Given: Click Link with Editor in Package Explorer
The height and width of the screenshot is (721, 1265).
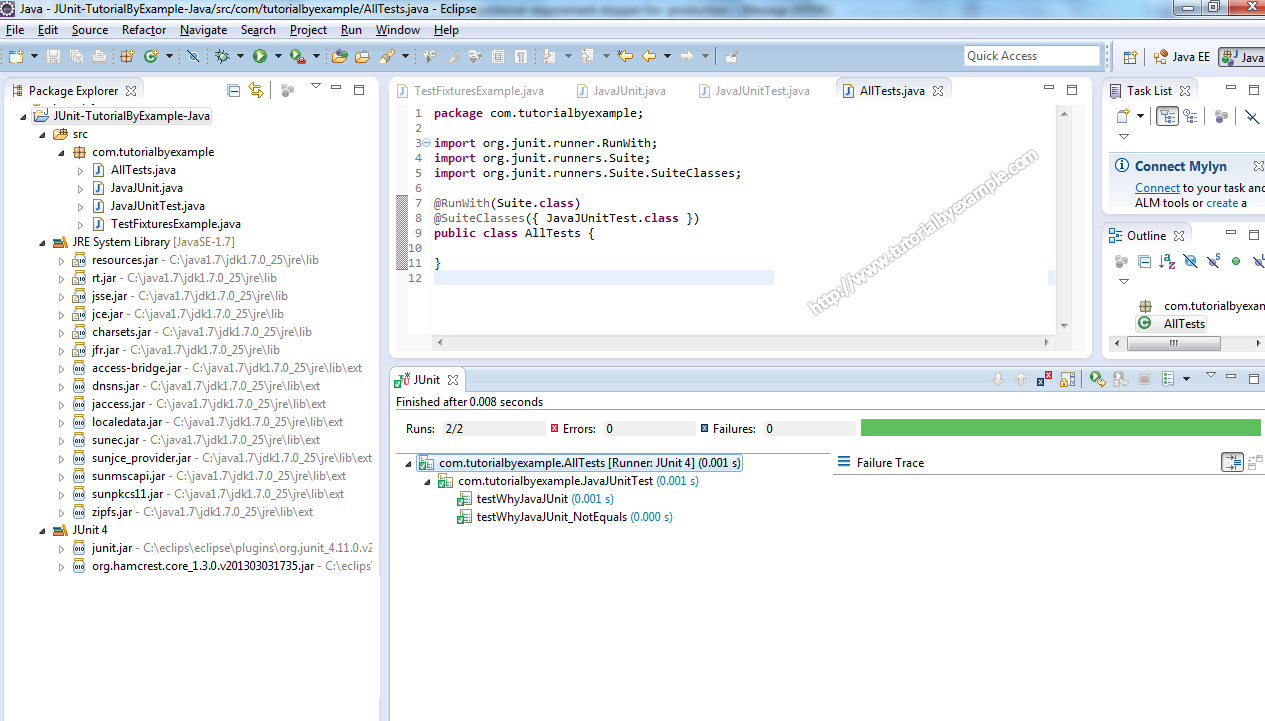Looking at the screenshot, I should point(256,90).
